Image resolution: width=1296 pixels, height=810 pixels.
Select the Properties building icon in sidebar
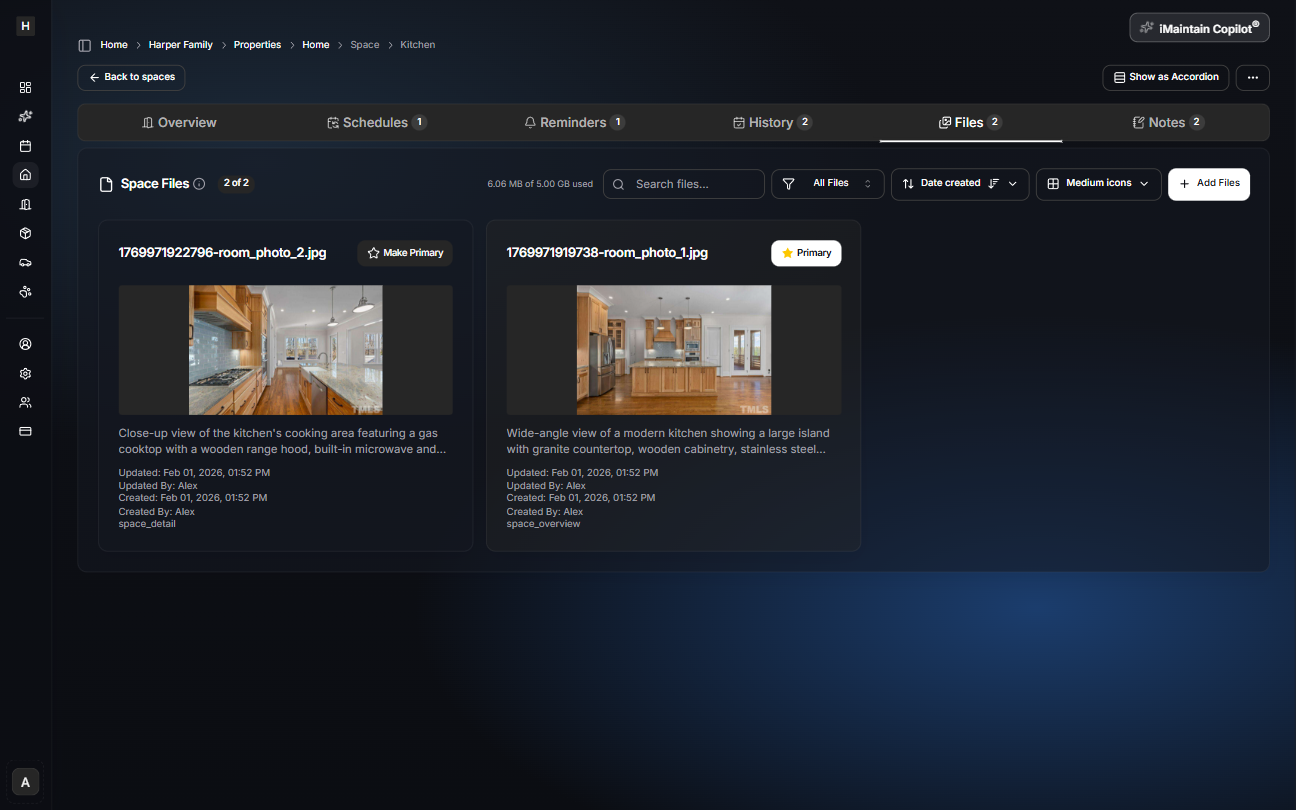click(x=25, y=204)
